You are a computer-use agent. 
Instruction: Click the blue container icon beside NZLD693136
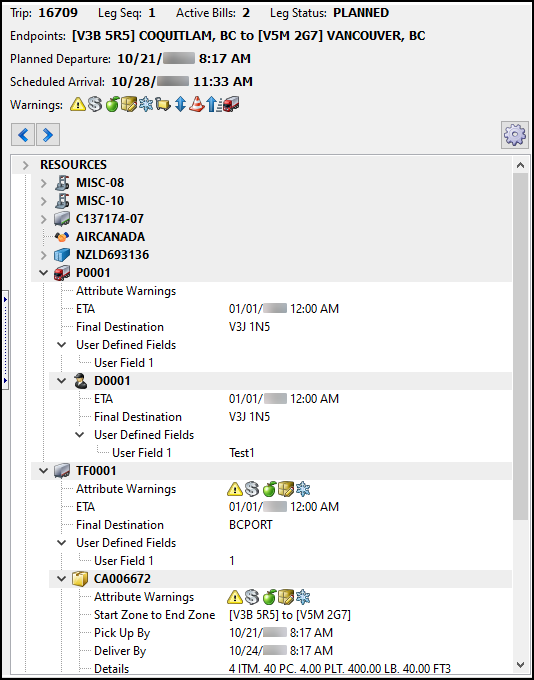(x=62, y=255)
